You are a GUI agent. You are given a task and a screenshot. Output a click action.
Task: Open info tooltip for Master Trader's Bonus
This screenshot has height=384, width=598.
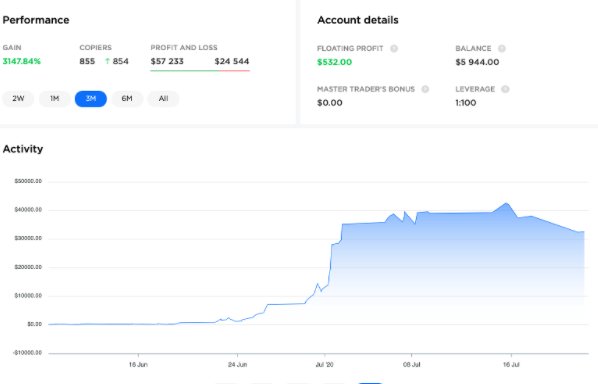425,89
